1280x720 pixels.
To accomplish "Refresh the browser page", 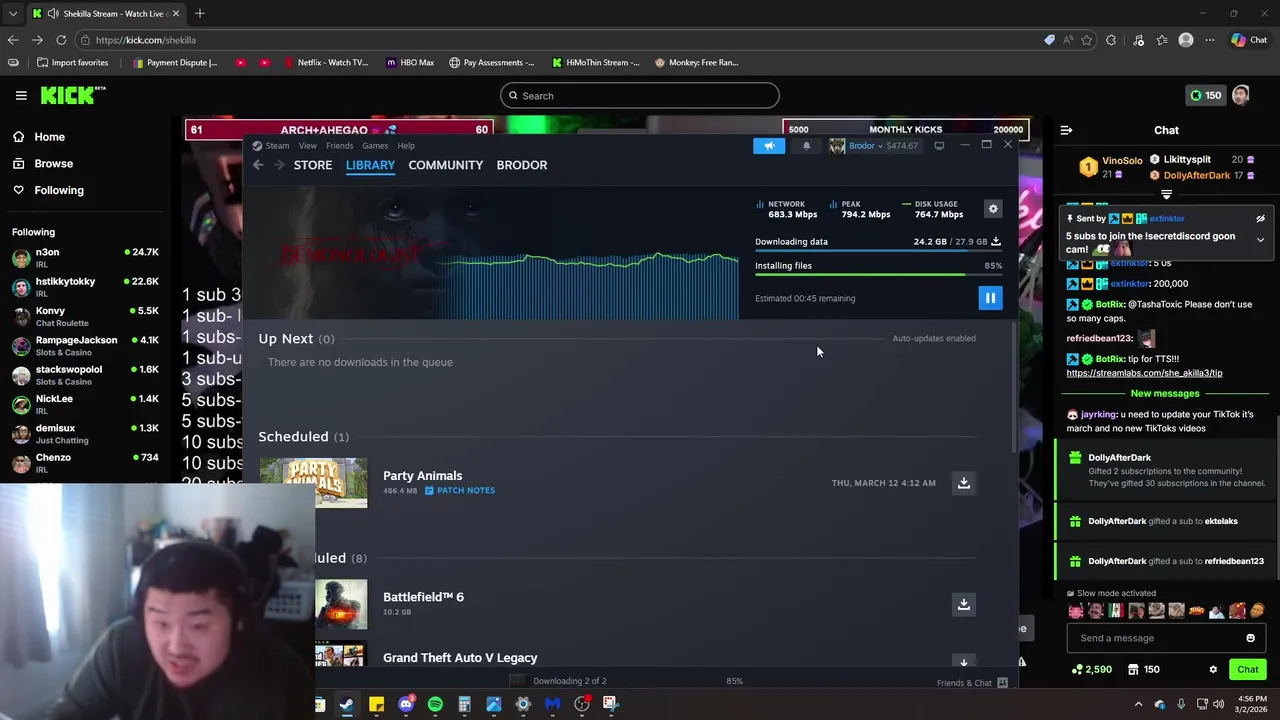I will point(61,40).
